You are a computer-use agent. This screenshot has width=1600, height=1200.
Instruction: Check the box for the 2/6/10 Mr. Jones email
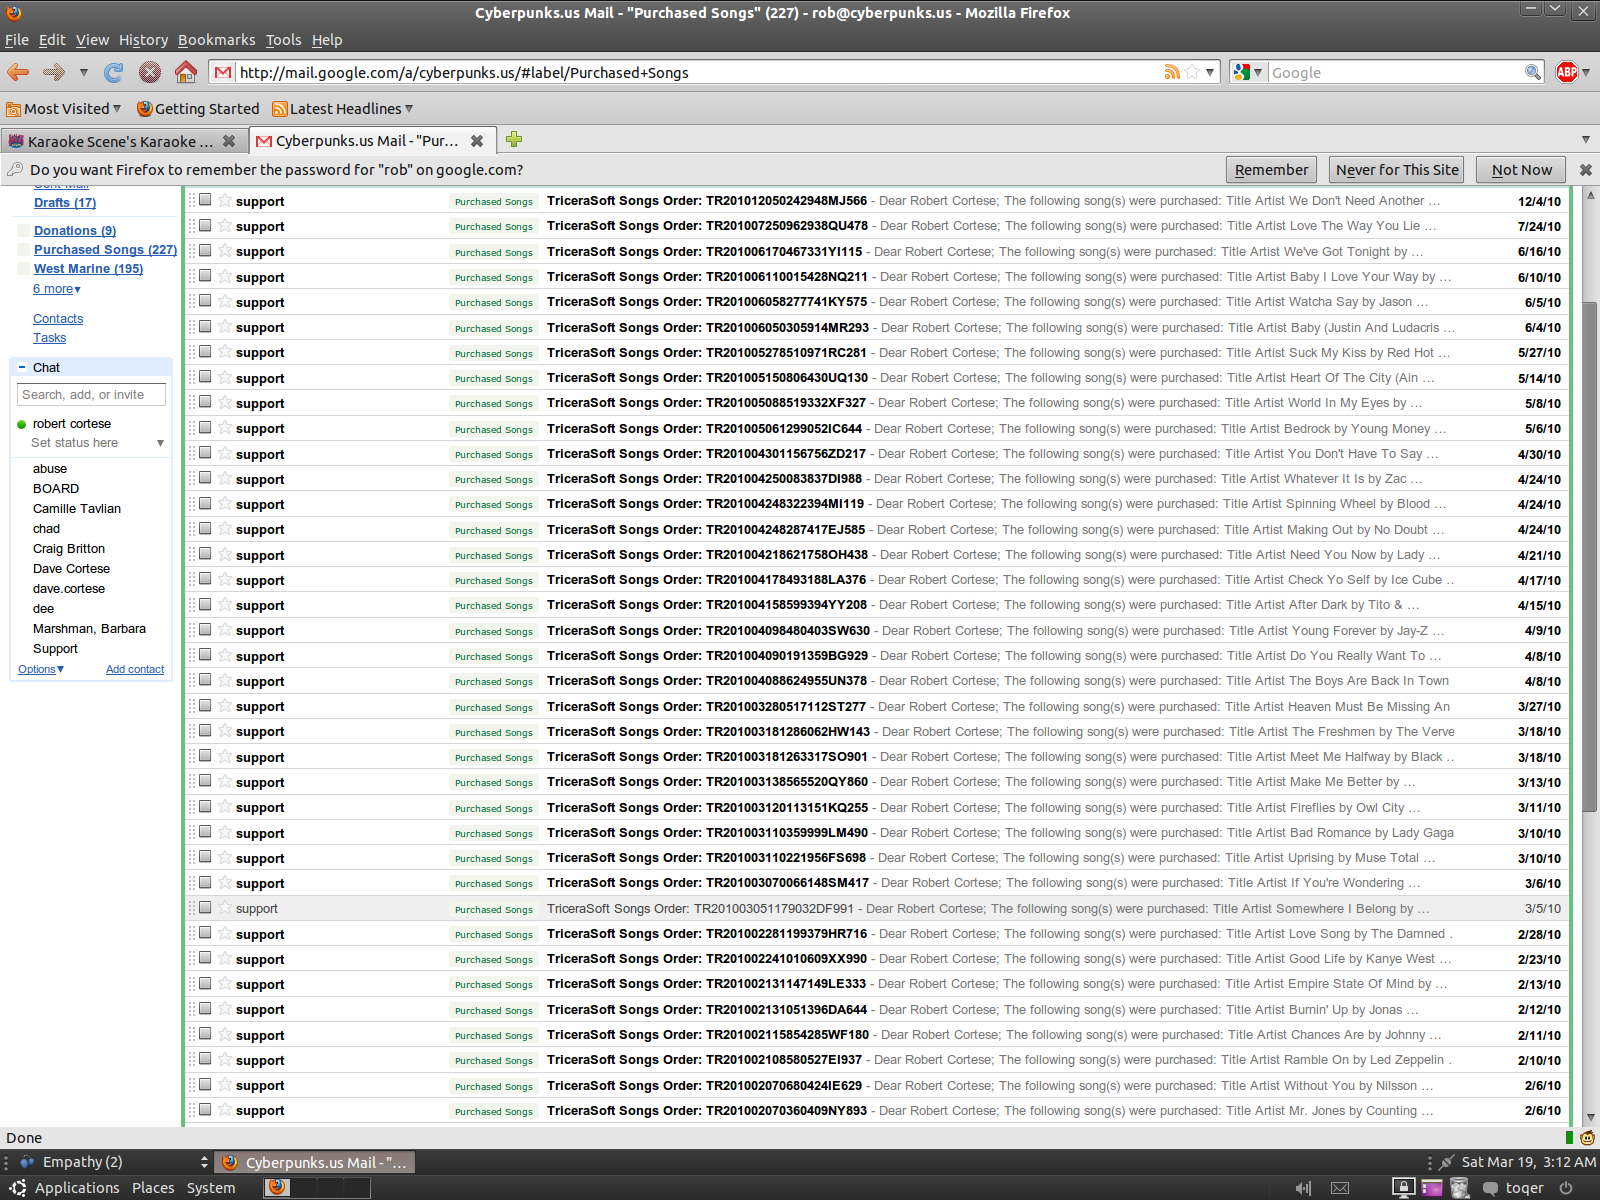click(x=205, y=1110)
